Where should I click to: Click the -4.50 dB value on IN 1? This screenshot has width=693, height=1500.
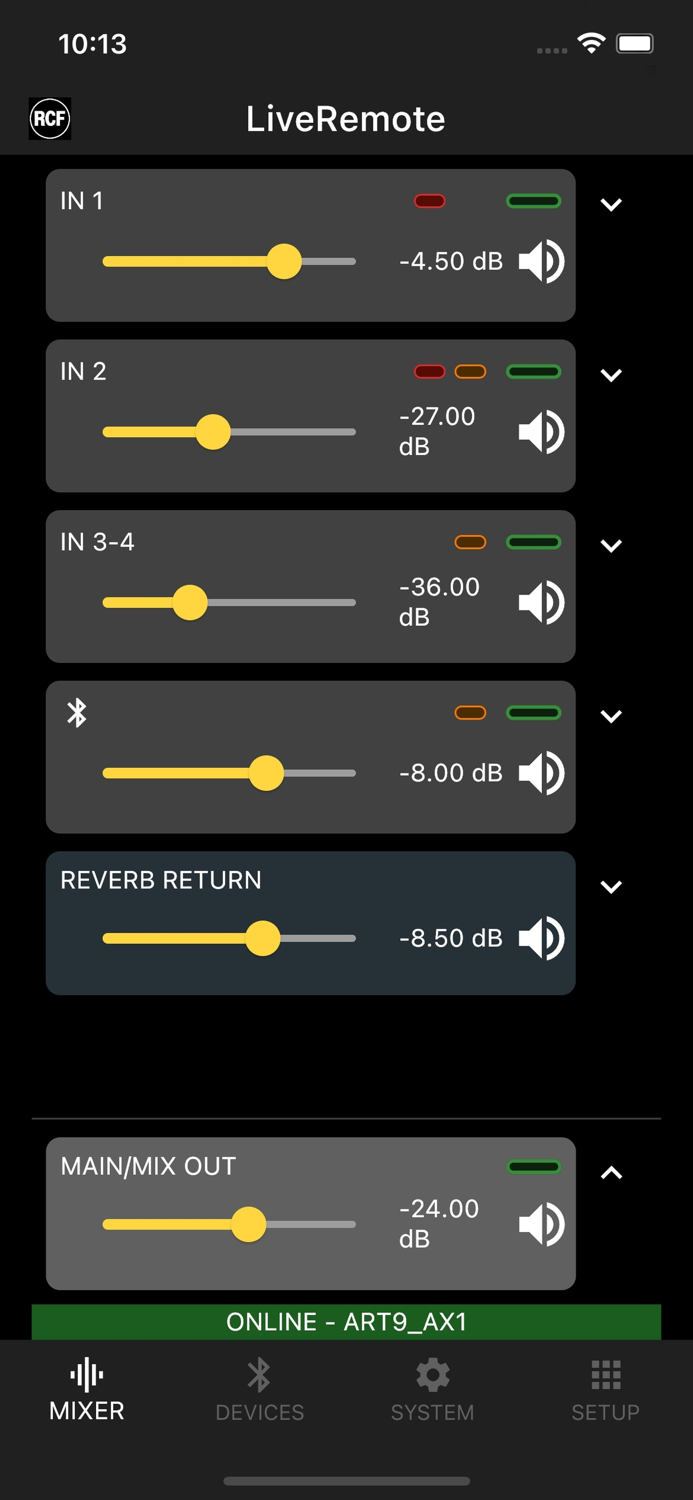(x=450, y=261)
